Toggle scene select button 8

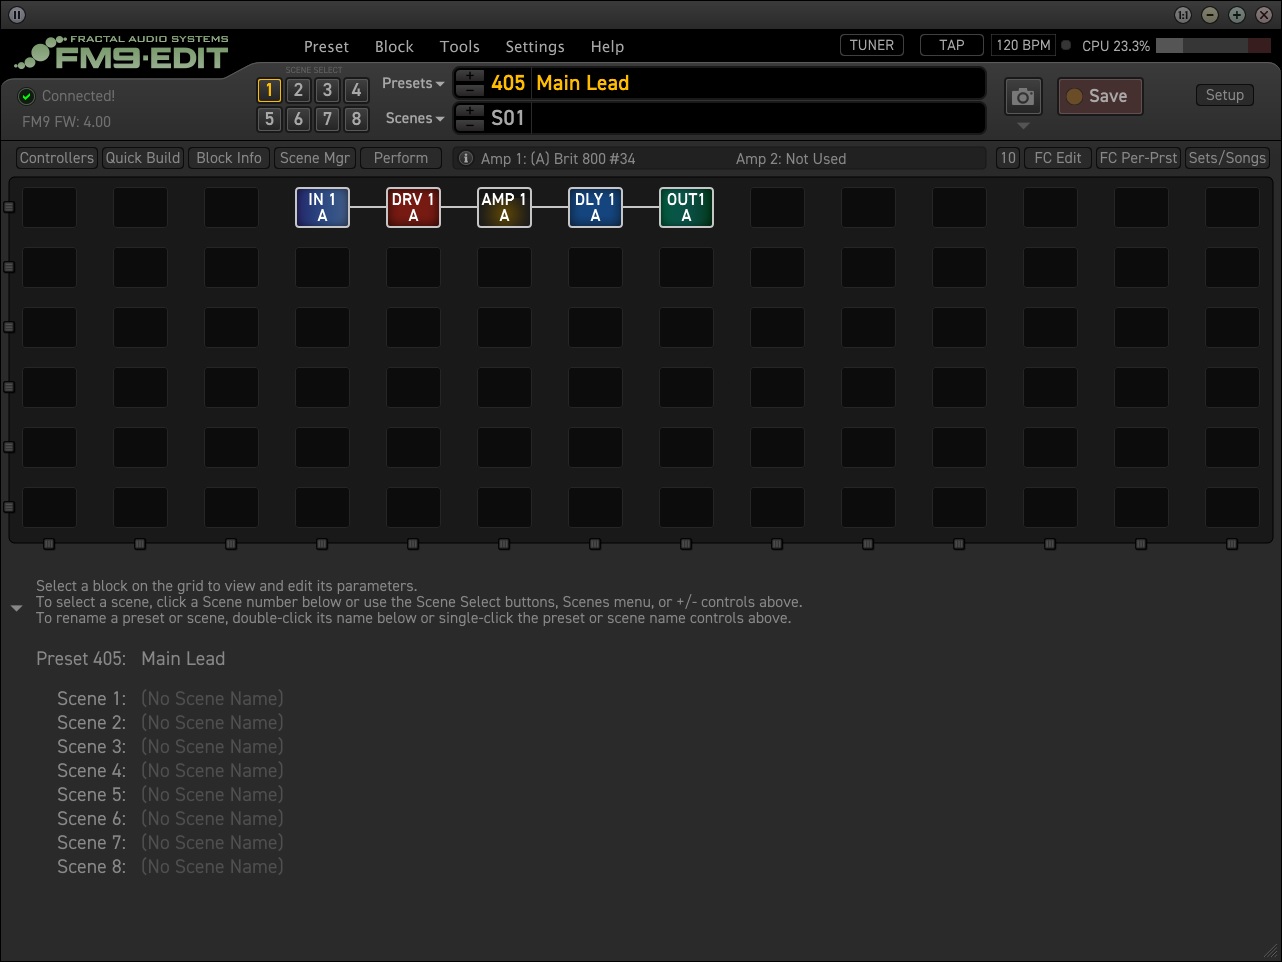356,119
